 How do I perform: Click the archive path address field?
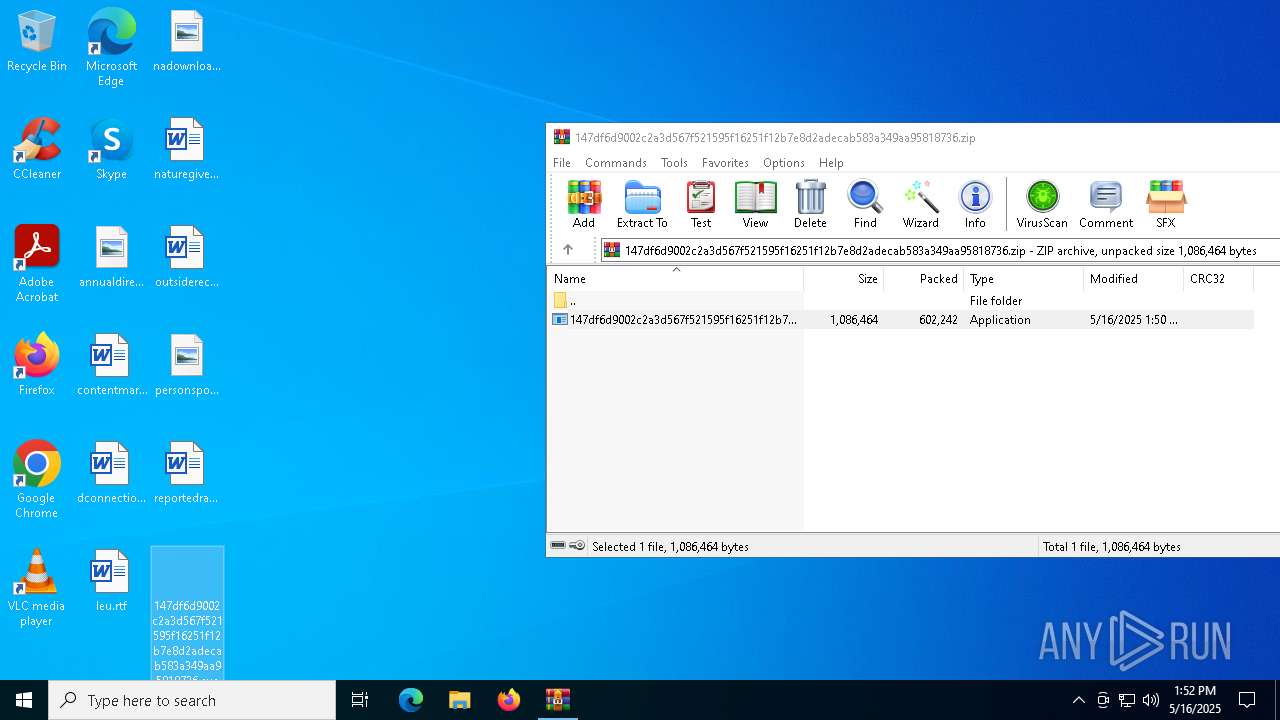(940, 250)
